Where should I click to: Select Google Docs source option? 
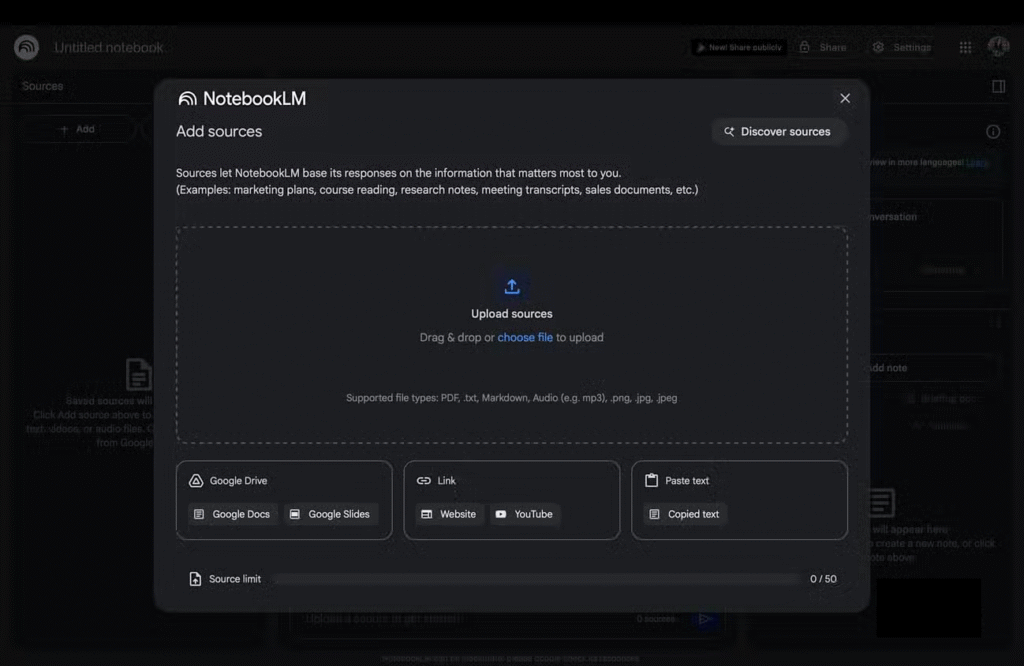[x=232, y=514]
